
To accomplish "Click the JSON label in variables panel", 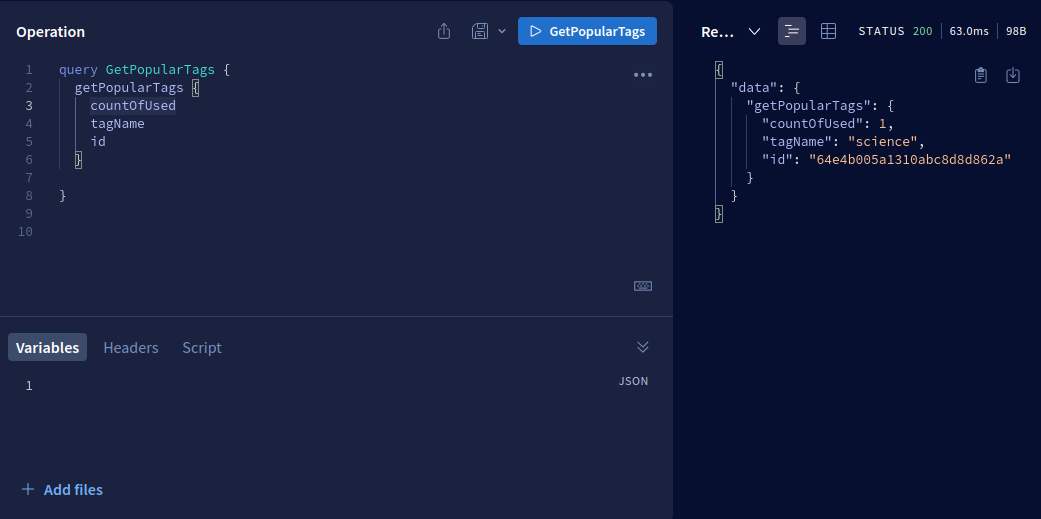I will [x=633, y=381].
